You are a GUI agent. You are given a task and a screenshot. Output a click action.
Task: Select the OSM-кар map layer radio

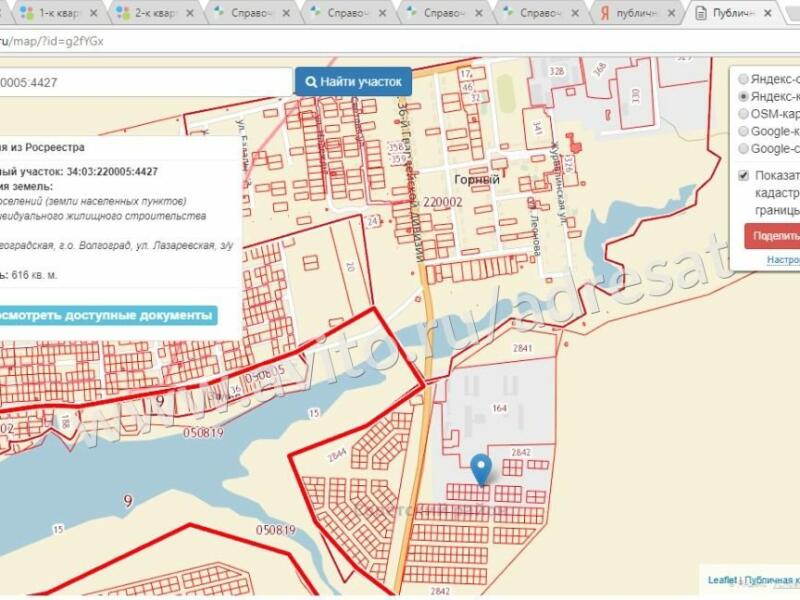click(x=743, y=113)
